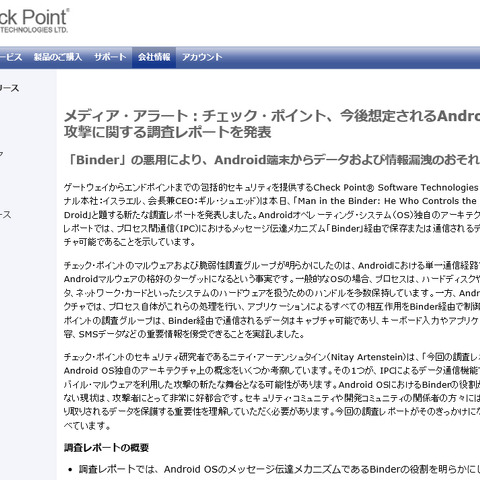The image size is (480, 480).
Task: Click the bullet item starting 調査レポートでは、Android OS
Action: pyautogui.click(x=279, y=469)
